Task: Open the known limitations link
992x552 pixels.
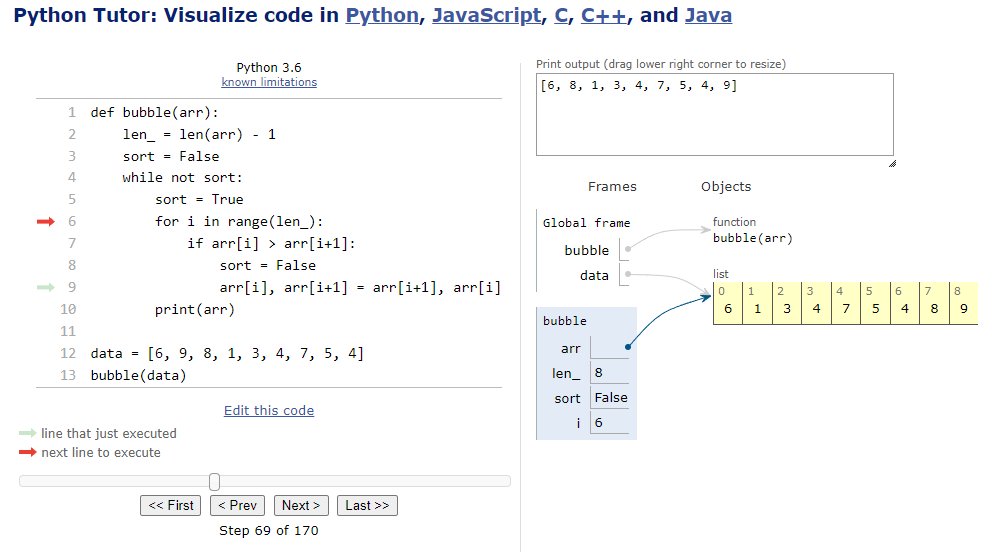Action: click(x=269, y=82)
